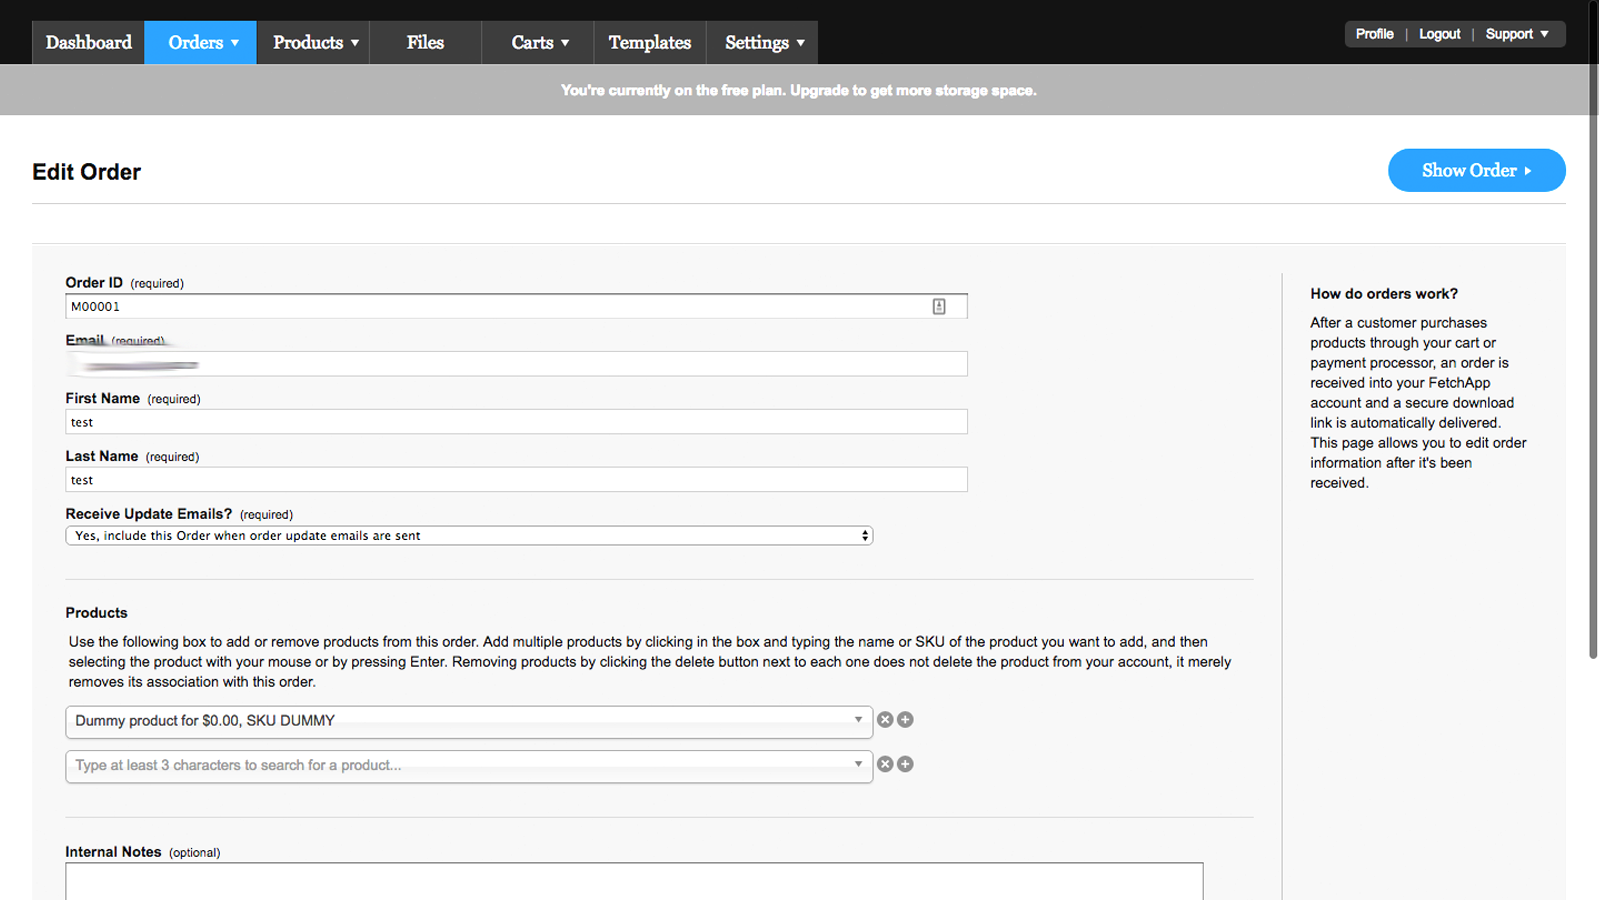Open the Templates page
Viewport: 1600px width, 900px height.
point(650,43)
